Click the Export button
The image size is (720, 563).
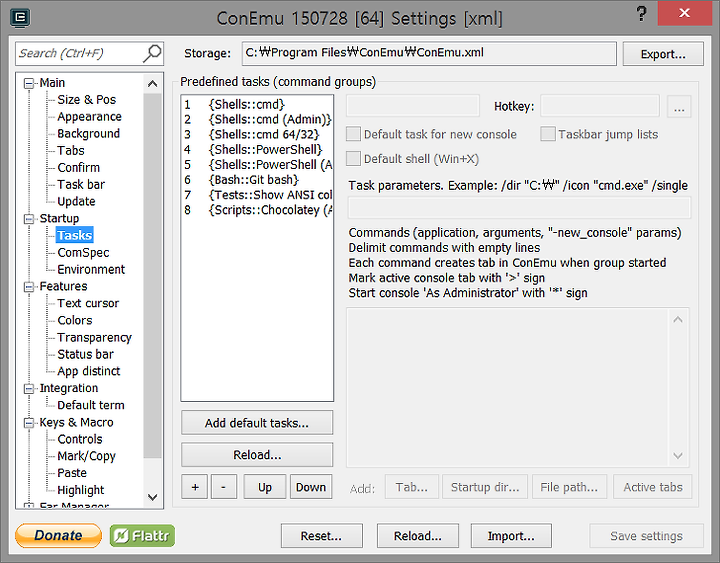click(663, 54)
